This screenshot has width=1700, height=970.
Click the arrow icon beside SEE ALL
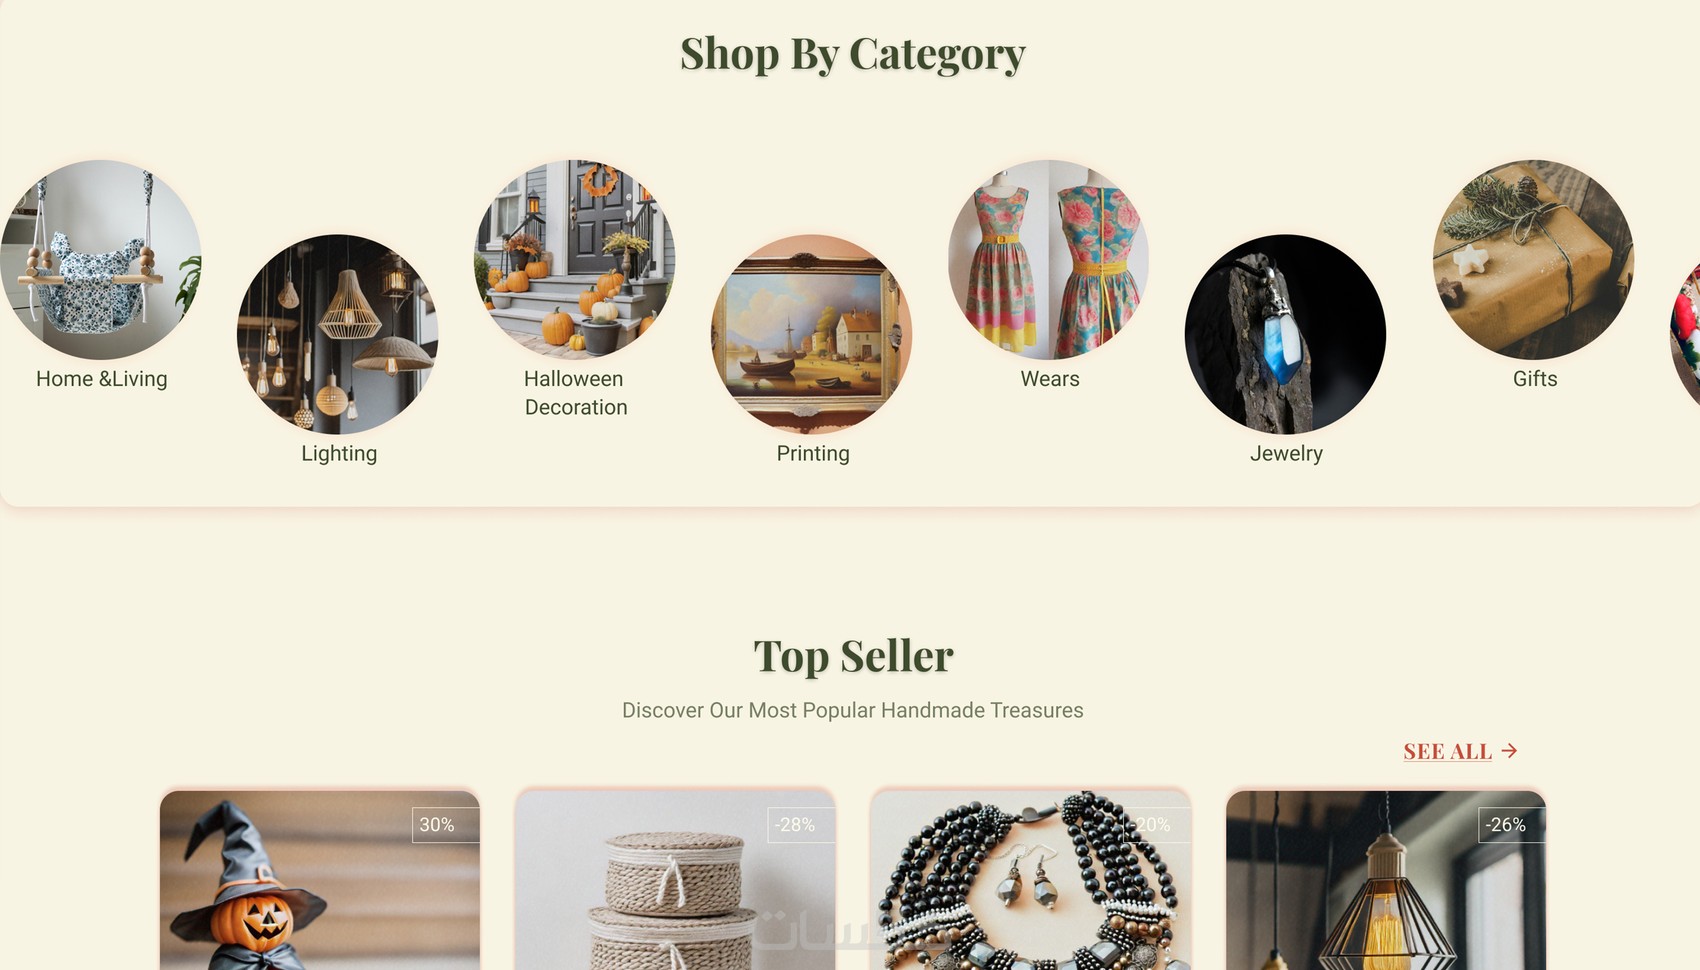pos(1510,750)
